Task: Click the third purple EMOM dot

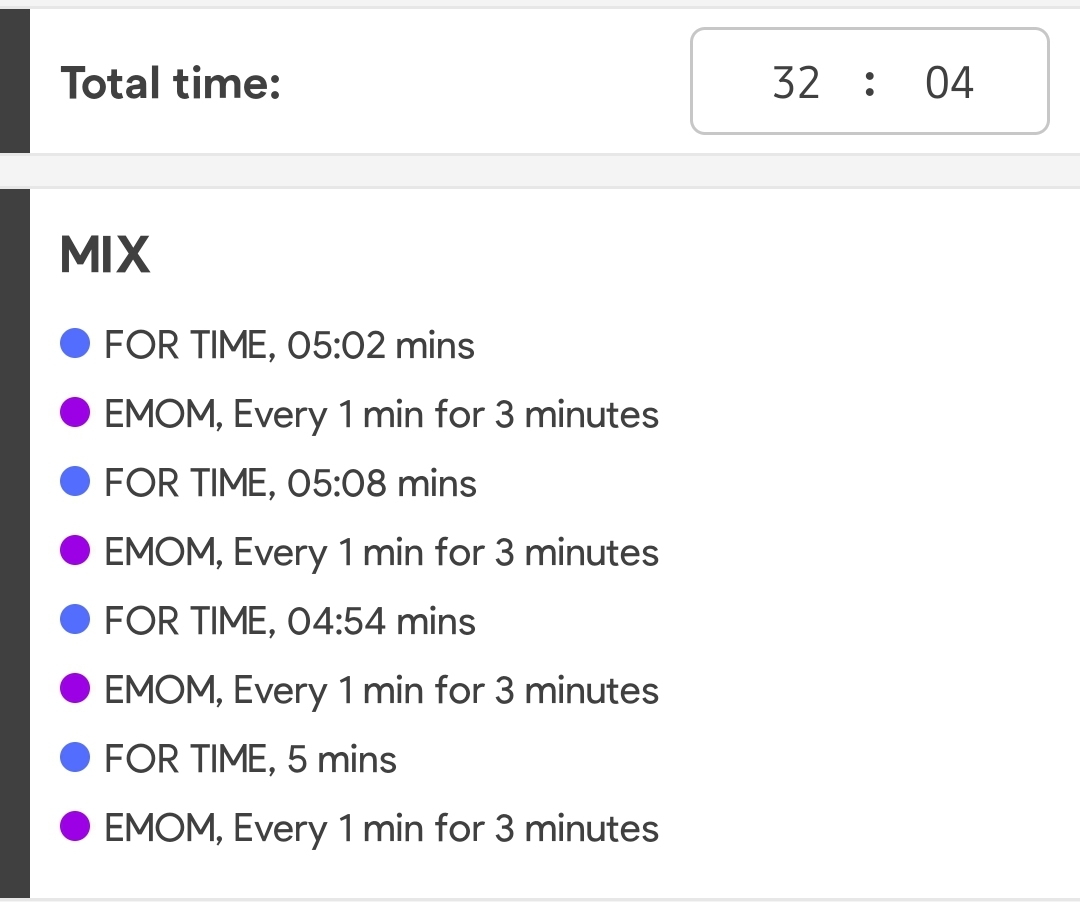Action: [x=75, y=689]
